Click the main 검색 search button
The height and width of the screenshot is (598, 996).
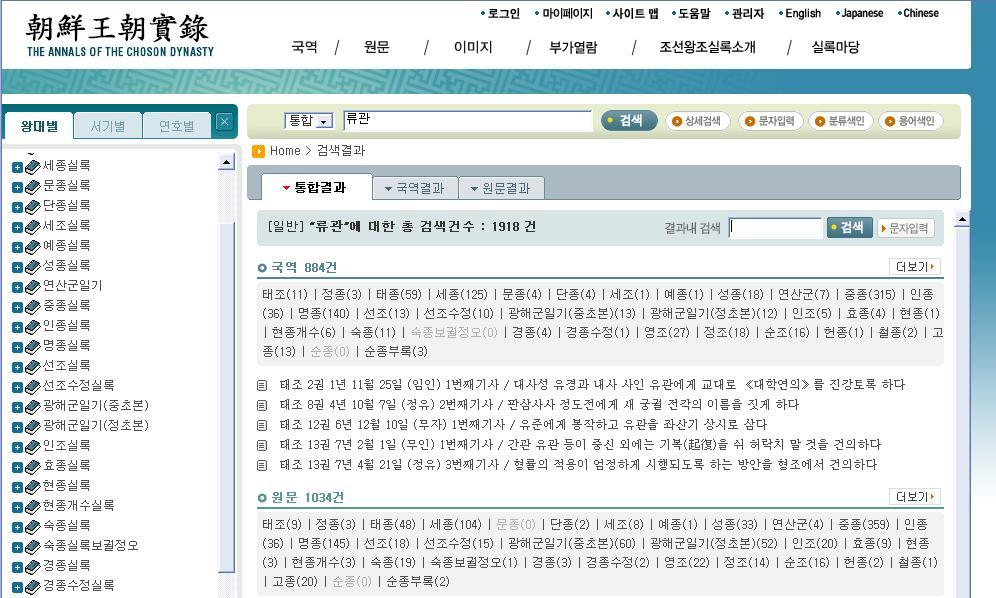pyautogui.click(x=629, y=121)
